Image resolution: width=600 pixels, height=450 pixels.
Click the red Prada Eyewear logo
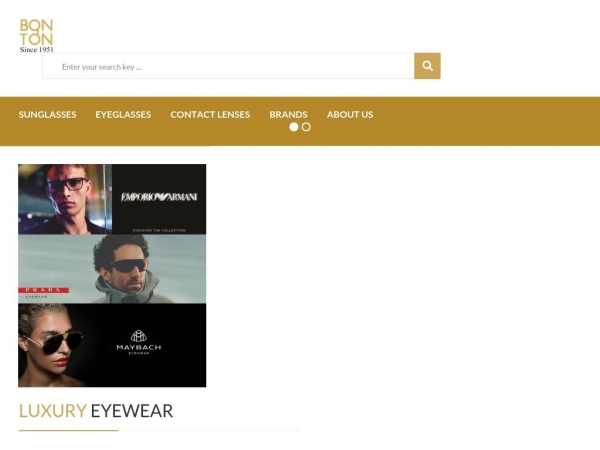44,290
